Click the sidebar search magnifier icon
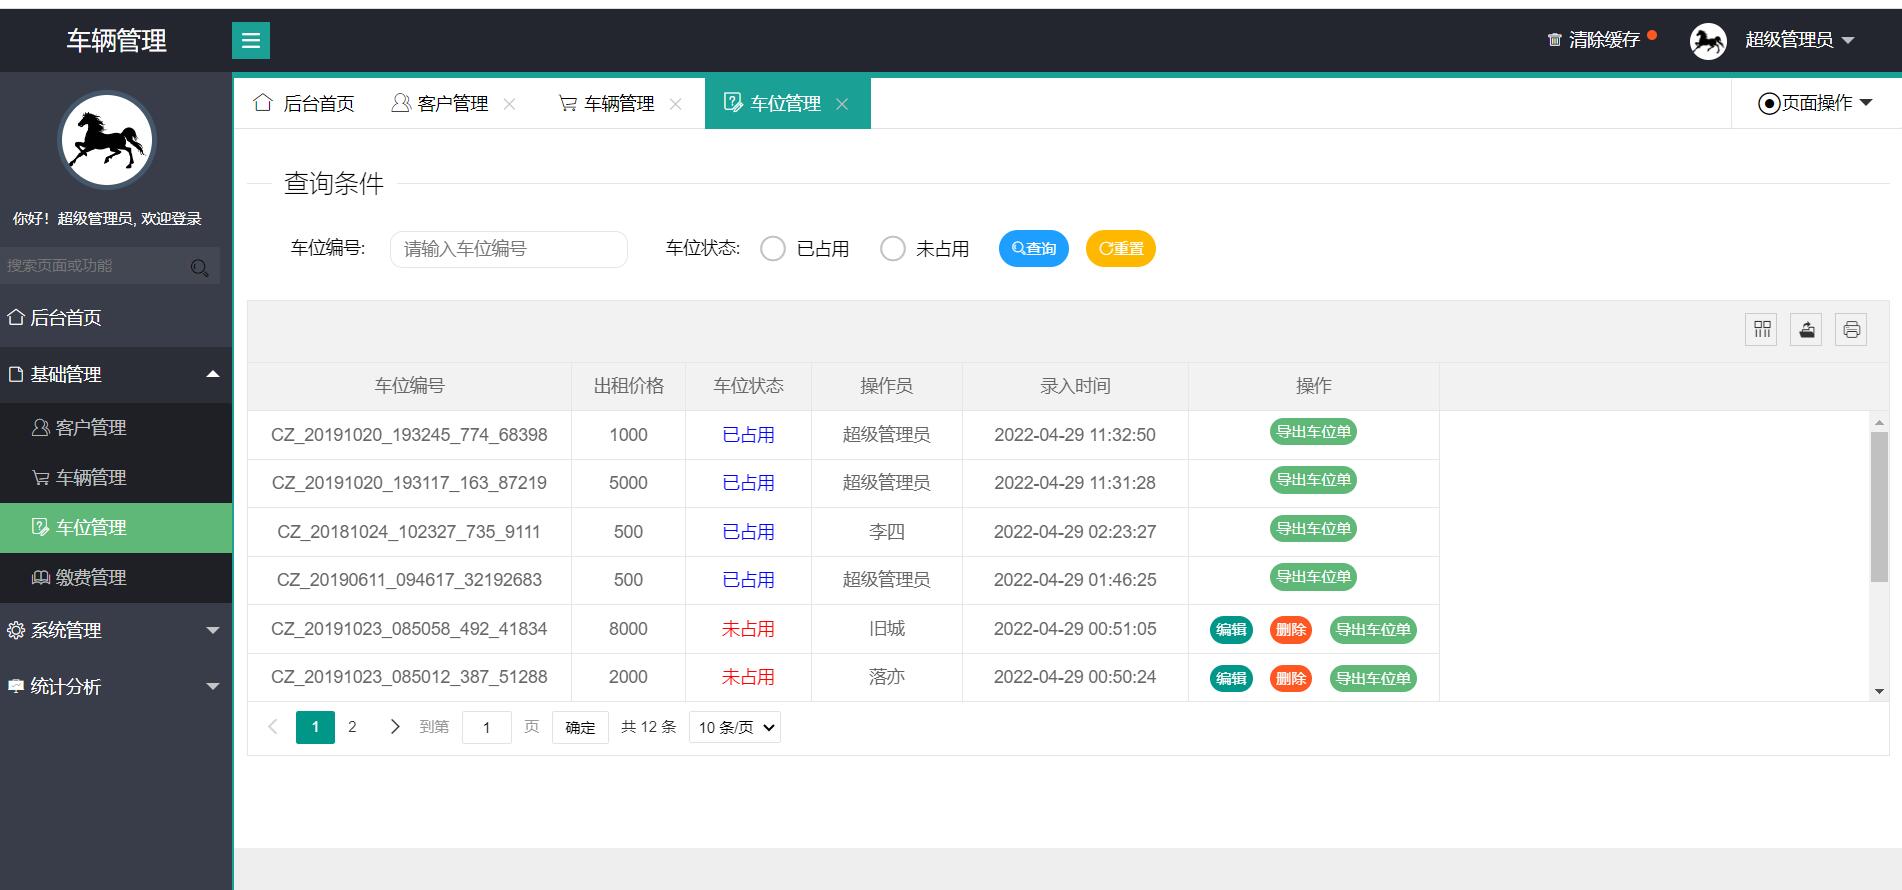Viewport: 1902px width, 890px height. tap(199, 267)
